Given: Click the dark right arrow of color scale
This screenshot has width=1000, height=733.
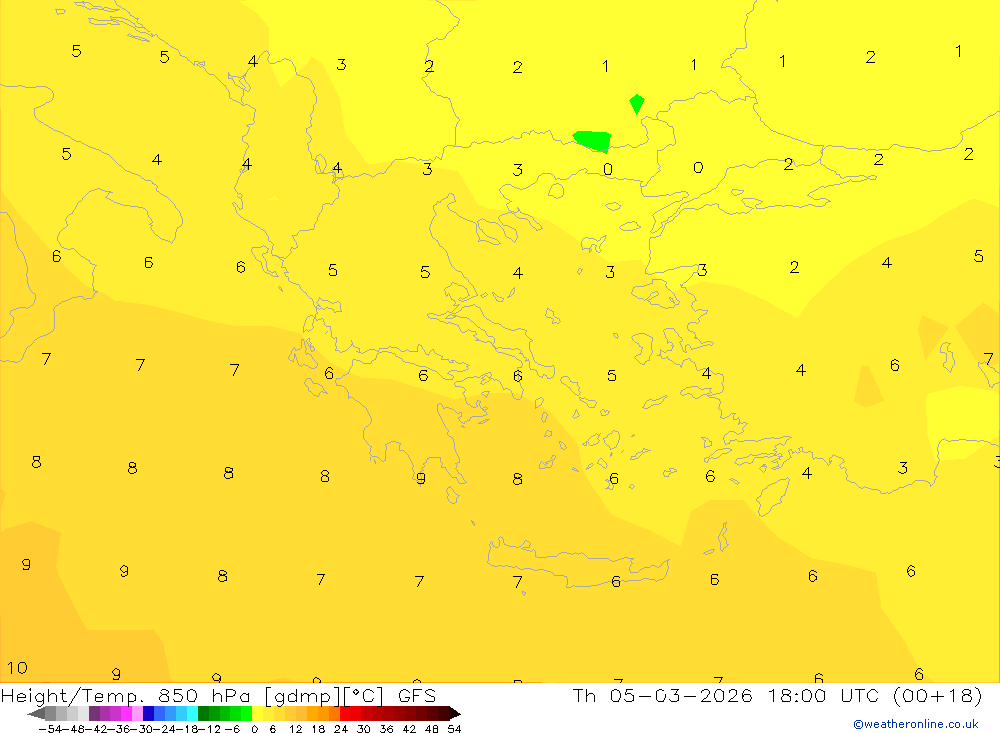Looking at the screenshot, I should tap(455, 713).
